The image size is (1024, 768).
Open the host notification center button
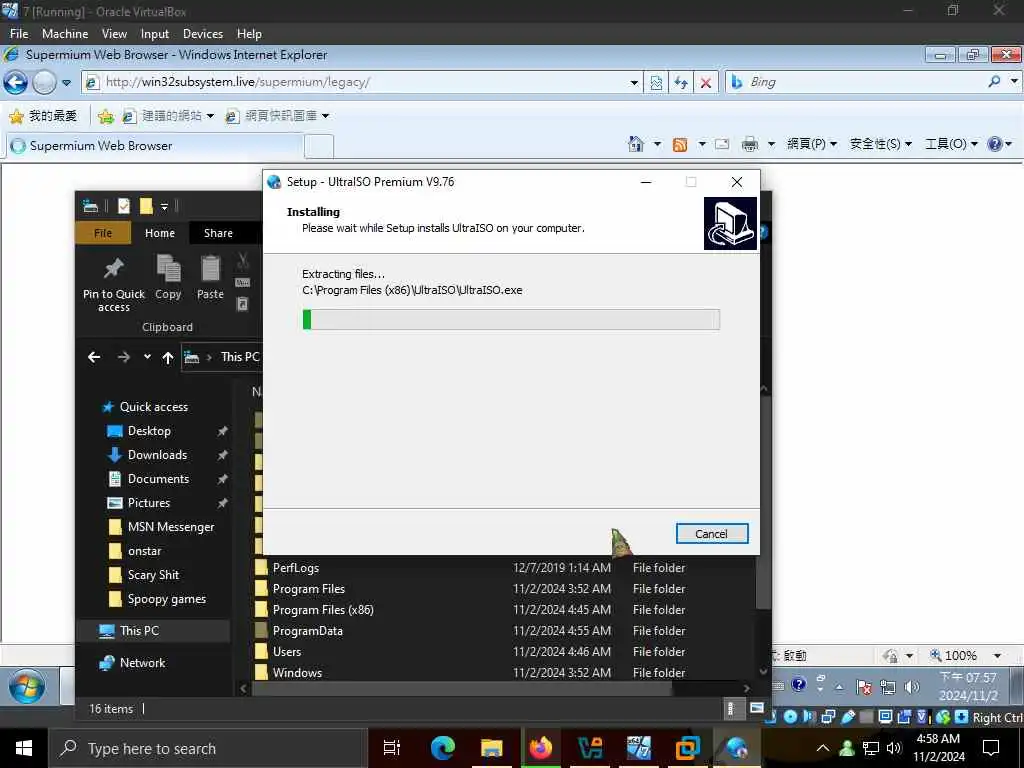(991, 748)
